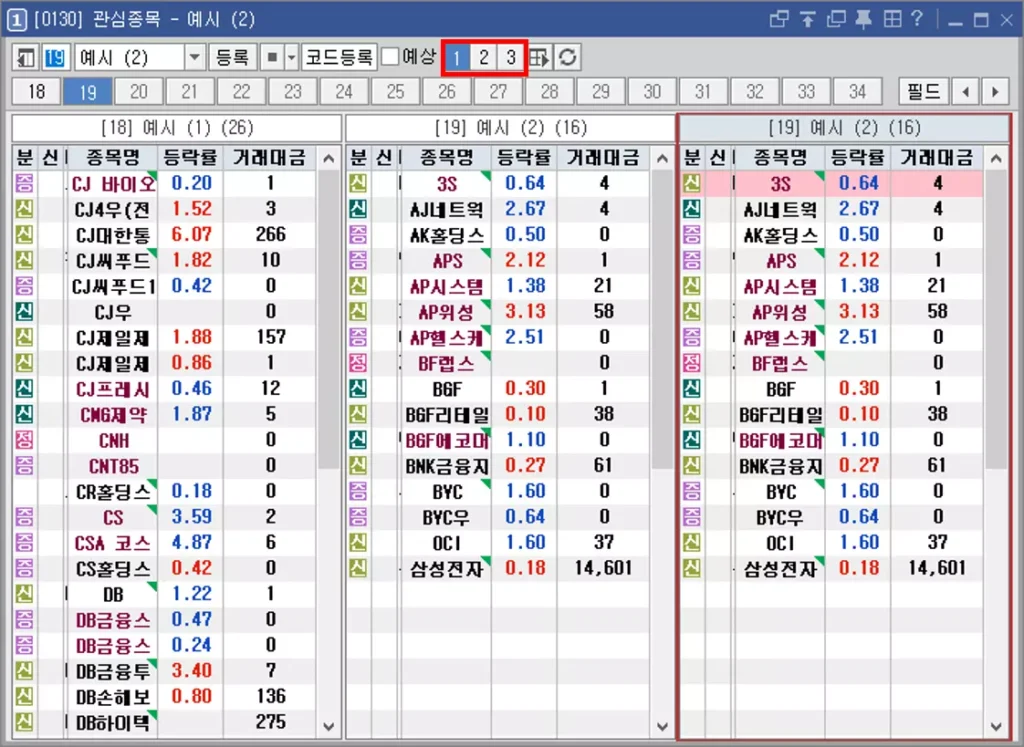Sort selected [19] panel by 거래대금 header
The image size is (1024, 747).
tap(936, 158)
